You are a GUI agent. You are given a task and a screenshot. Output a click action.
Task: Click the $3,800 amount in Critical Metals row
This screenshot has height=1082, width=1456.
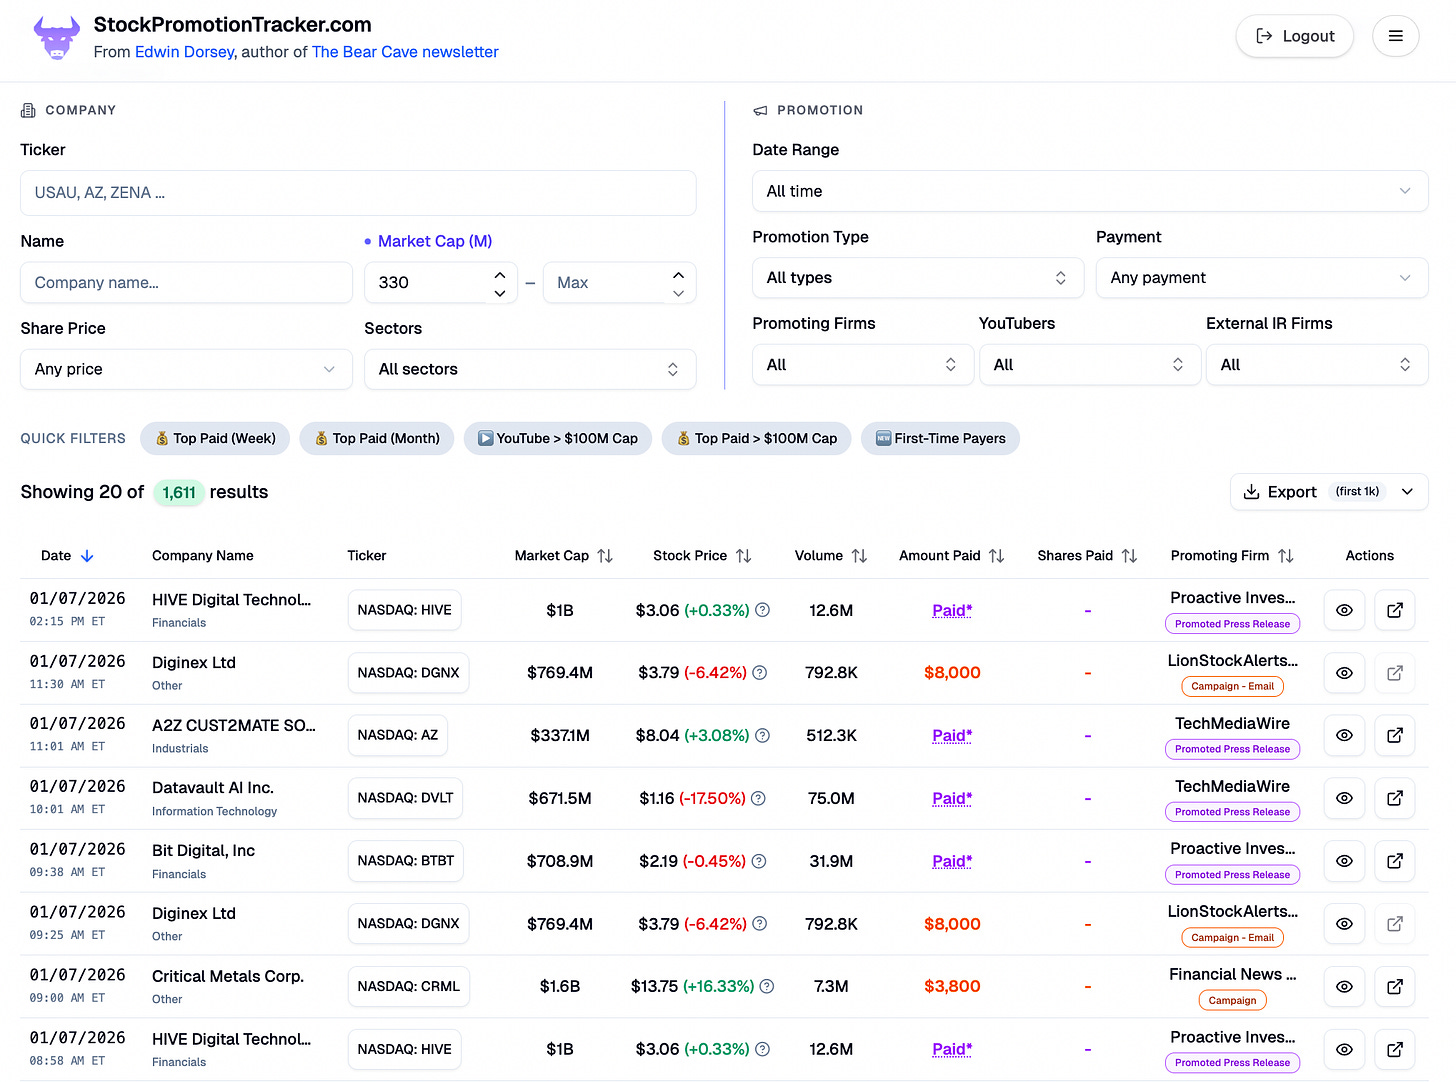(x=952, y=986)
